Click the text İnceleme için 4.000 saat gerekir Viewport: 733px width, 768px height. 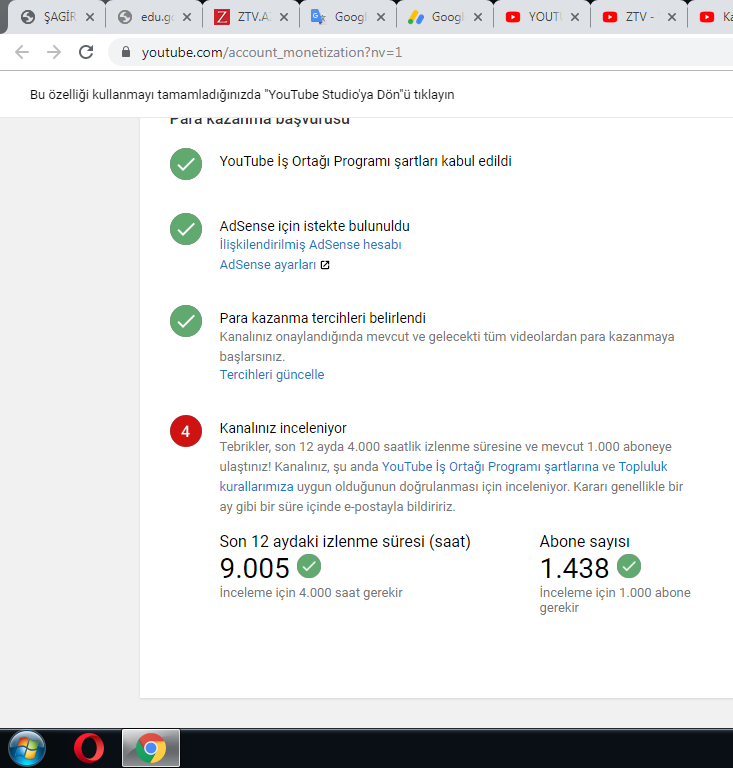[311, 593]
